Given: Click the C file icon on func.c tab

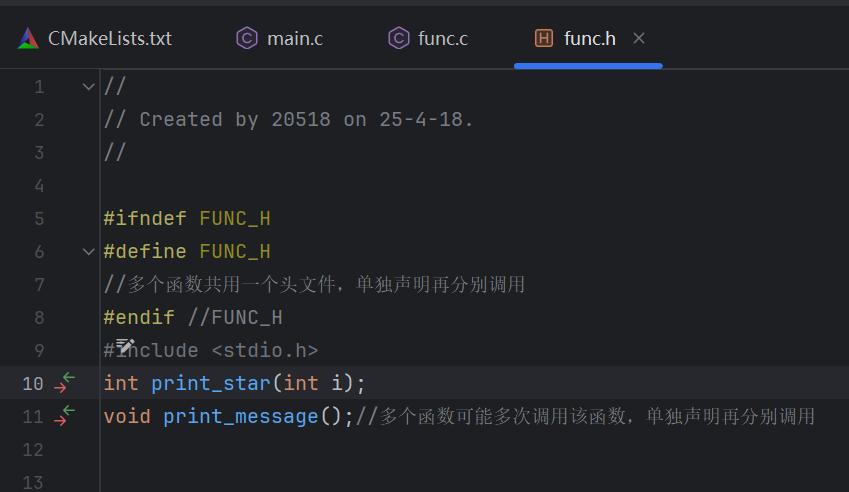Looking at the screenshot, I should pyautogui.click(x=399, y=38).
